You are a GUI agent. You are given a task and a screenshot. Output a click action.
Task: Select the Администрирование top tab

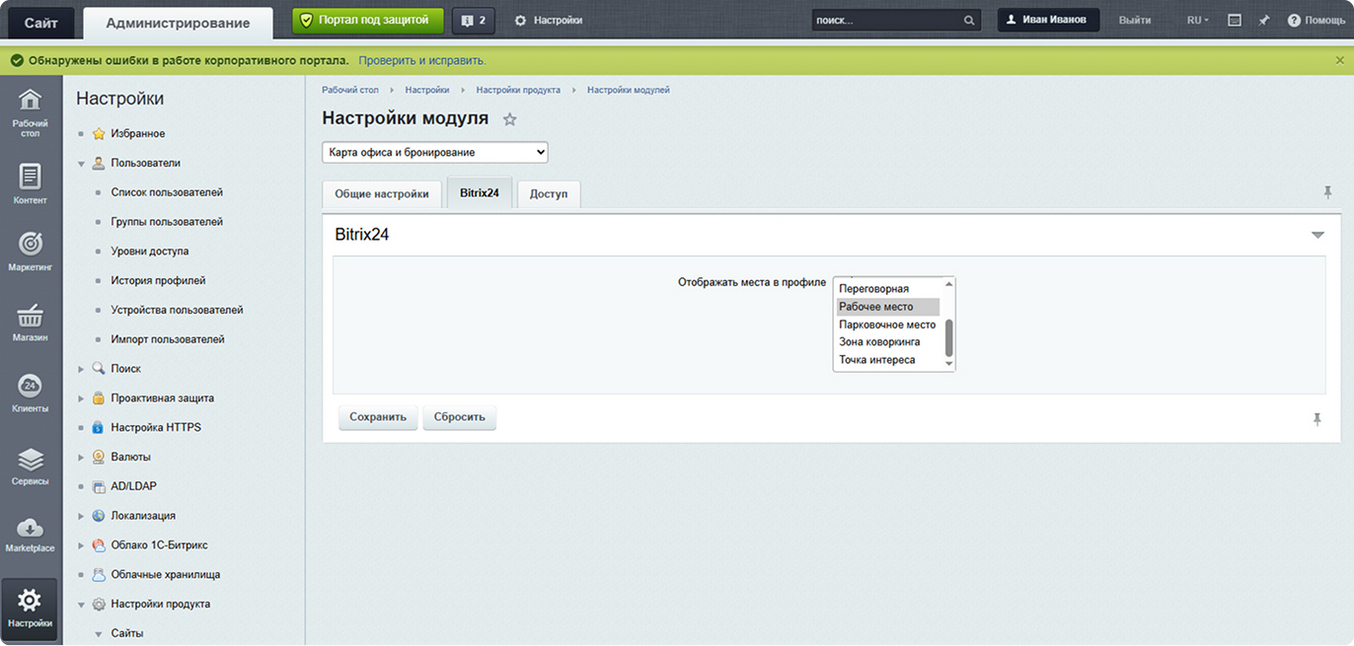tap(178, 23)
